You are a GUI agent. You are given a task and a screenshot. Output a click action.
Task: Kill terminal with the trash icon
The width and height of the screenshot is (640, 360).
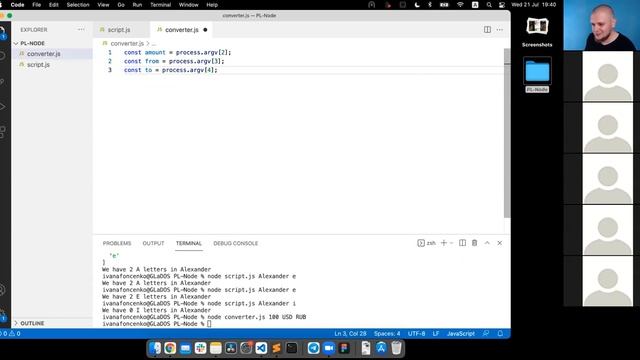coord(475,243)
